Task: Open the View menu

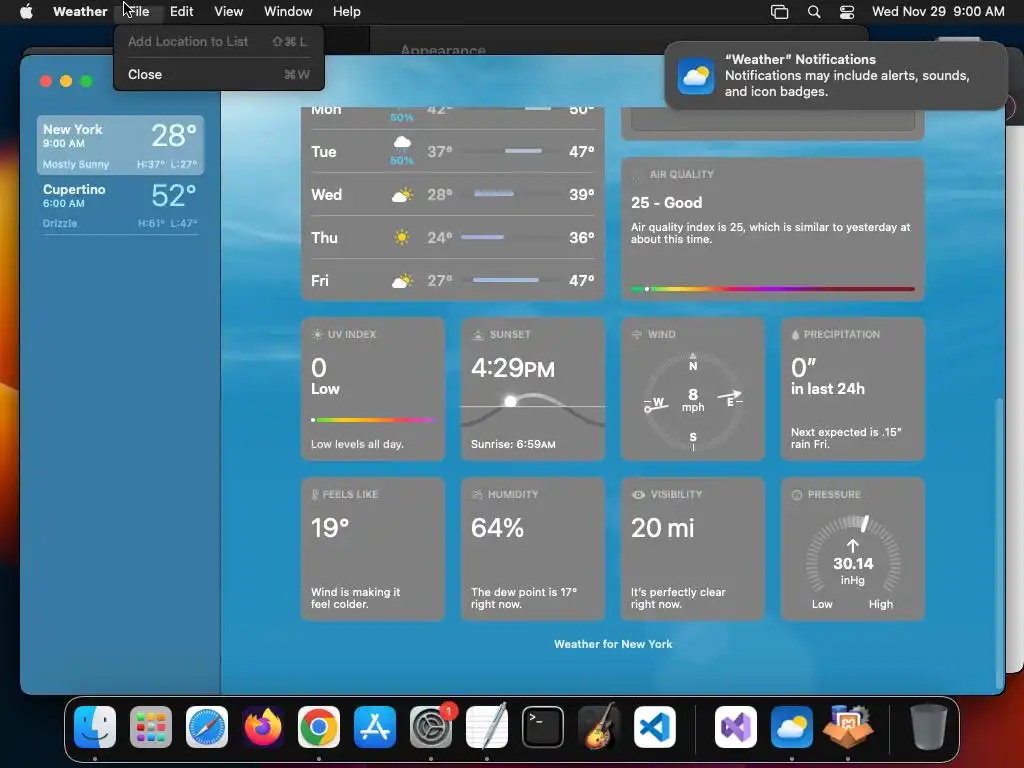Action: click(229, 11)
